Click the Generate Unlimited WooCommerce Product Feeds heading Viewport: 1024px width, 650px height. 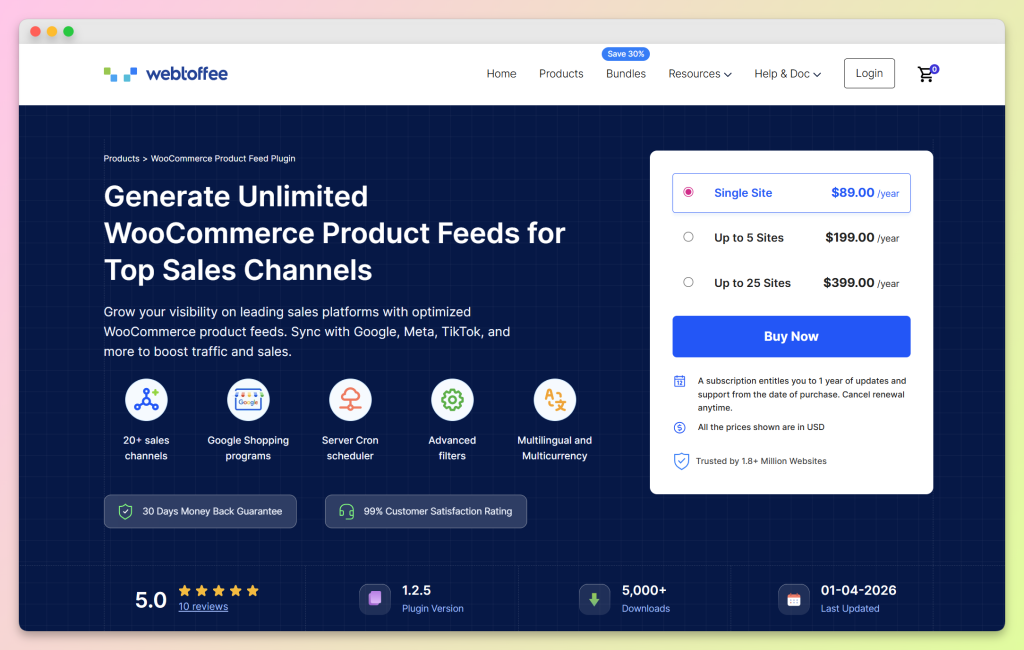coord(334,233)
